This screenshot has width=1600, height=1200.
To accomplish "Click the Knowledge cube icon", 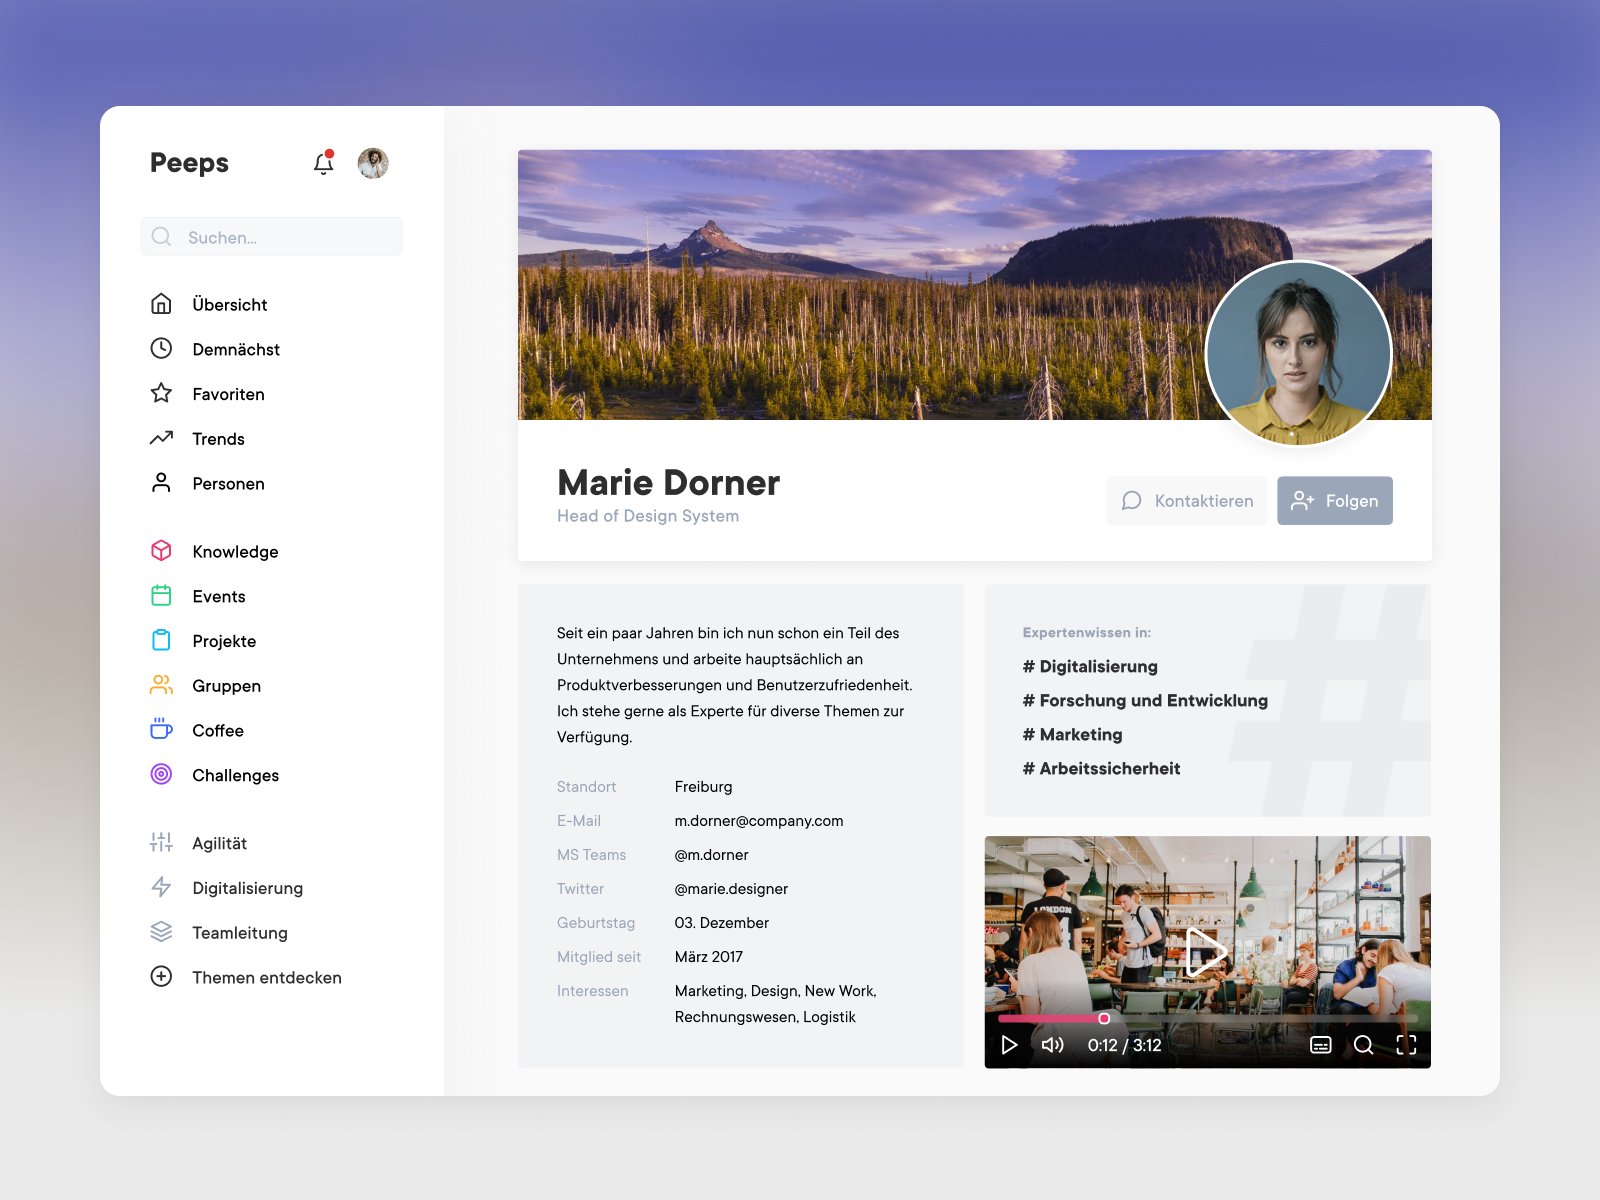I will [x=161, y=551].
